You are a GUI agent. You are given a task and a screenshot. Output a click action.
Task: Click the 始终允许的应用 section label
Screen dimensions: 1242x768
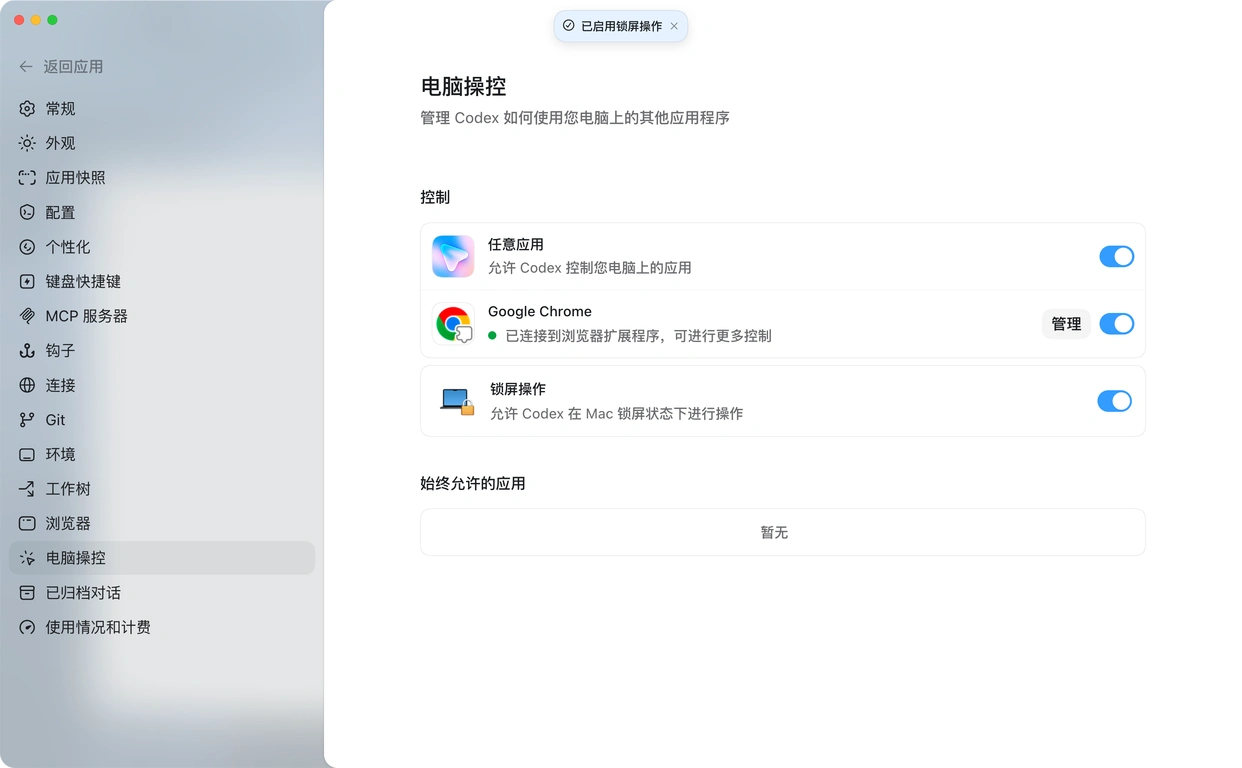[x=473, y=484]
